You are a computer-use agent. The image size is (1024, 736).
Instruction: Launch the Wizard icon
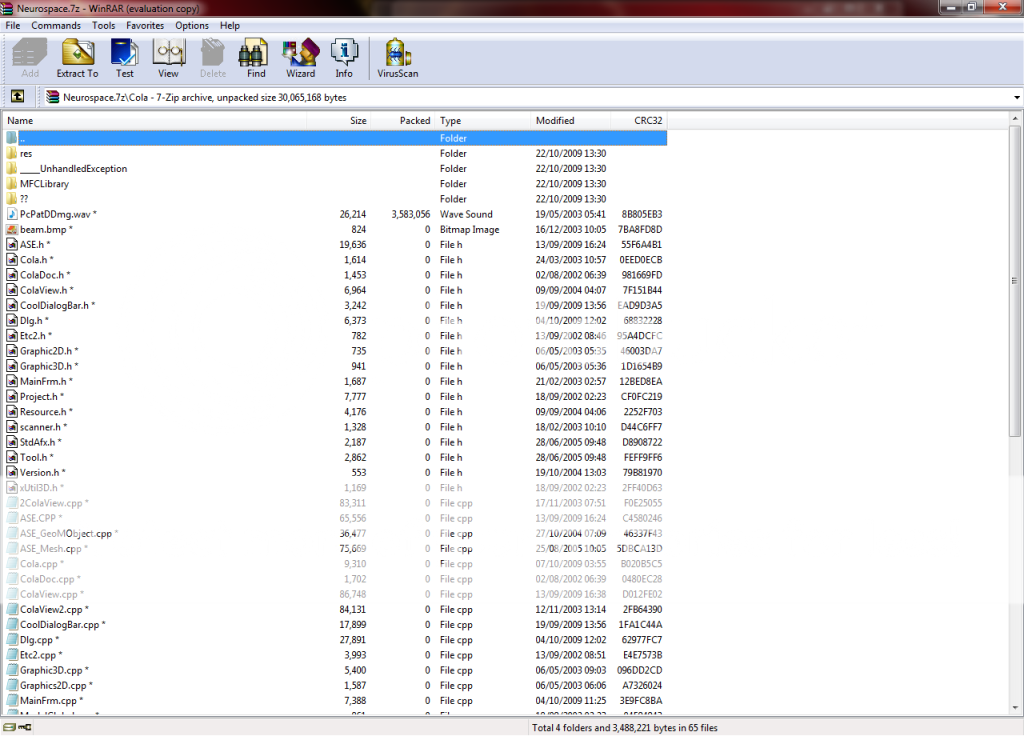pyautogui.click(x=300, y=58)
